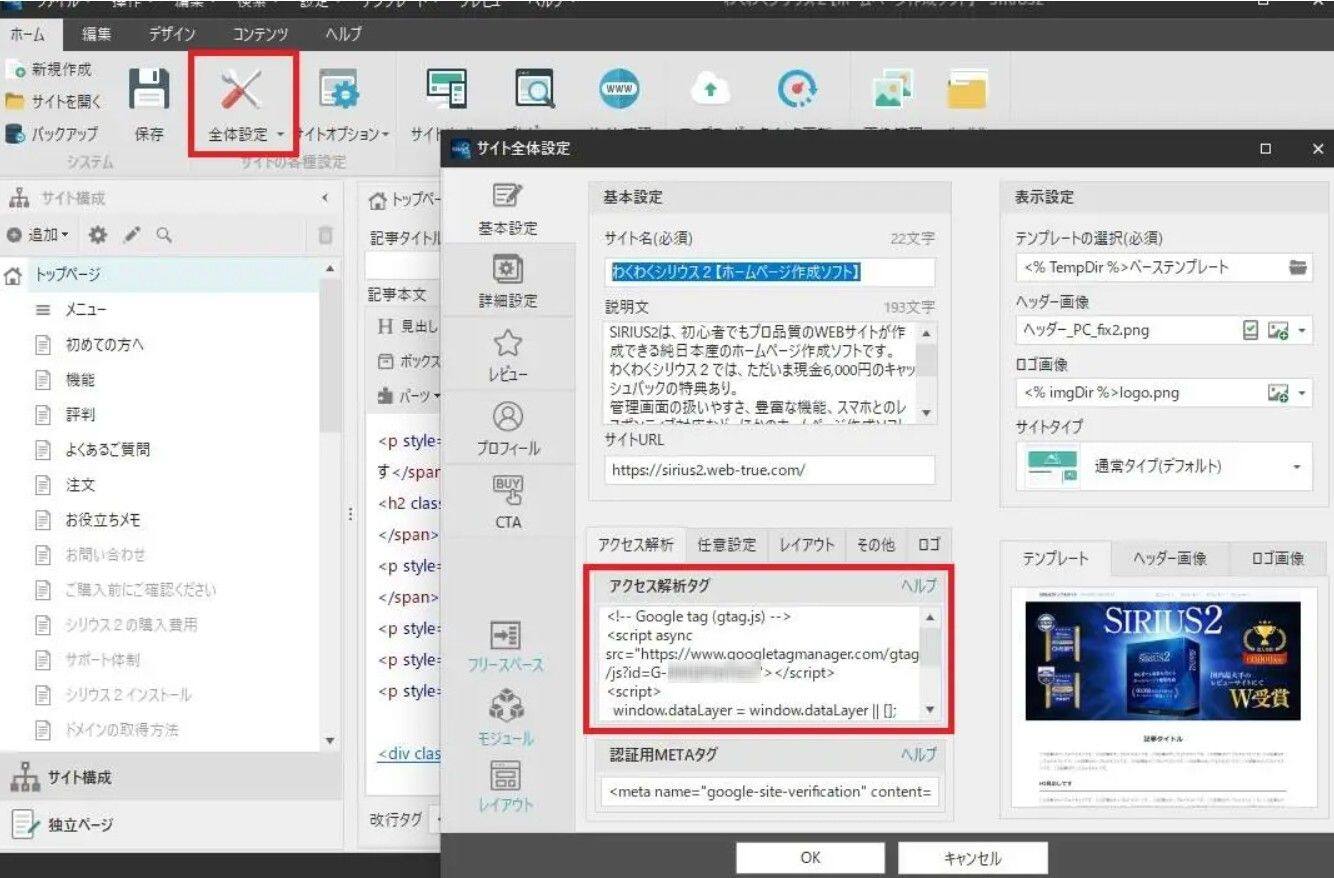Select レイアウト tab in dialog
This screenshot has width=1334, height=878.
click(x=806, y=545)
